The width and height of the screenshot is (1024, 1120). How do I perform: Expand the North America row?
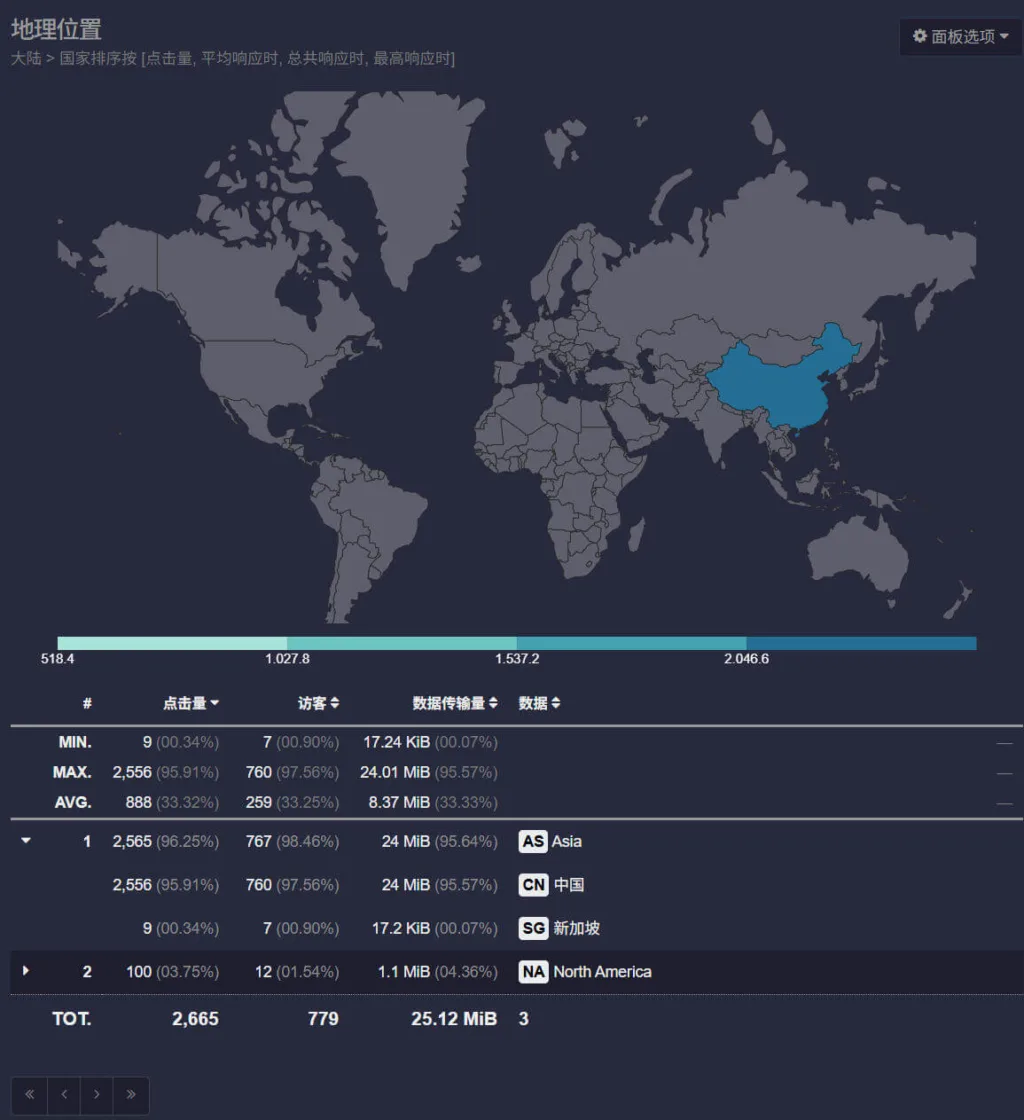point(27,971)
